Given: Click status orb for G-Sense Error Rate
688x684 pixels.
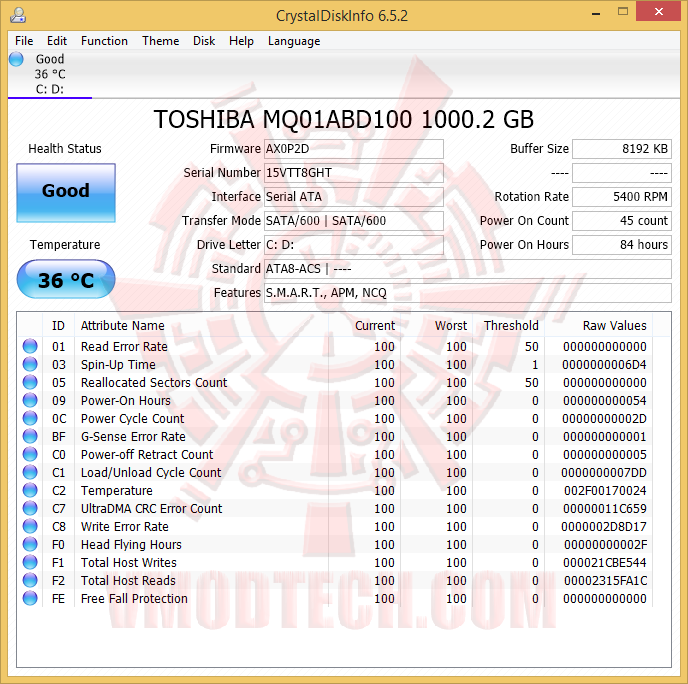Looking at the screenshot, I should 30,436.
